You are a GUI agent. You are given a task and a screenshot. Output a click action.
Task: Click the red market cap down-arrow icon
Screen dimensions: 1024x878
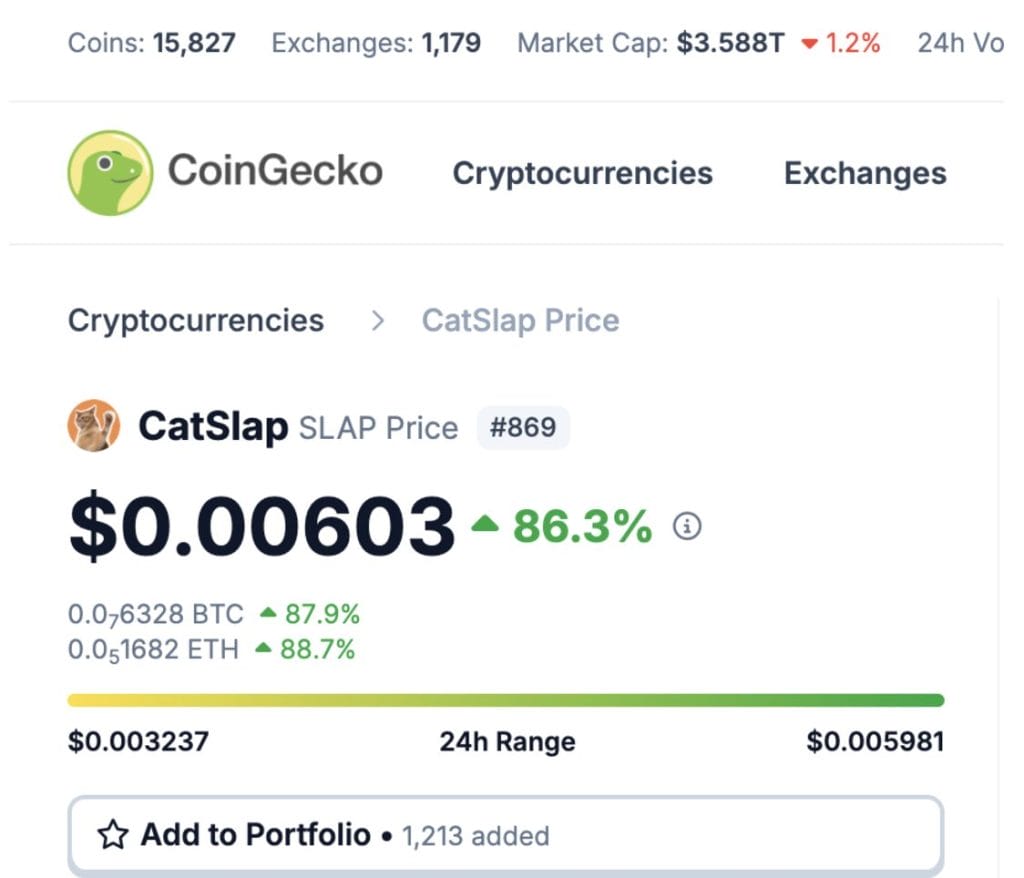point(809,44)
